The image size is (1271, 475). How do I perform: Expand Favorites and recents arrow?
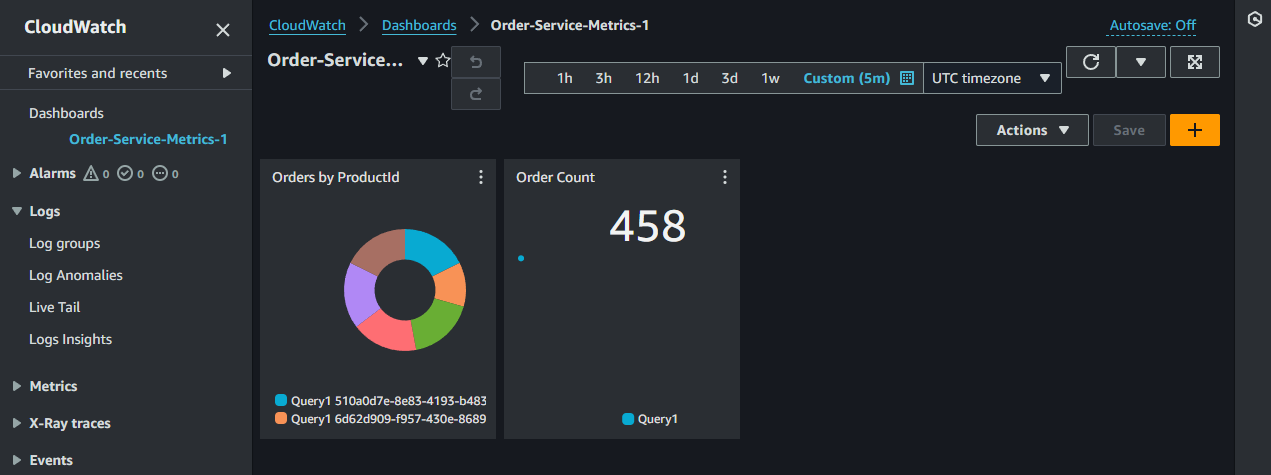227,73
